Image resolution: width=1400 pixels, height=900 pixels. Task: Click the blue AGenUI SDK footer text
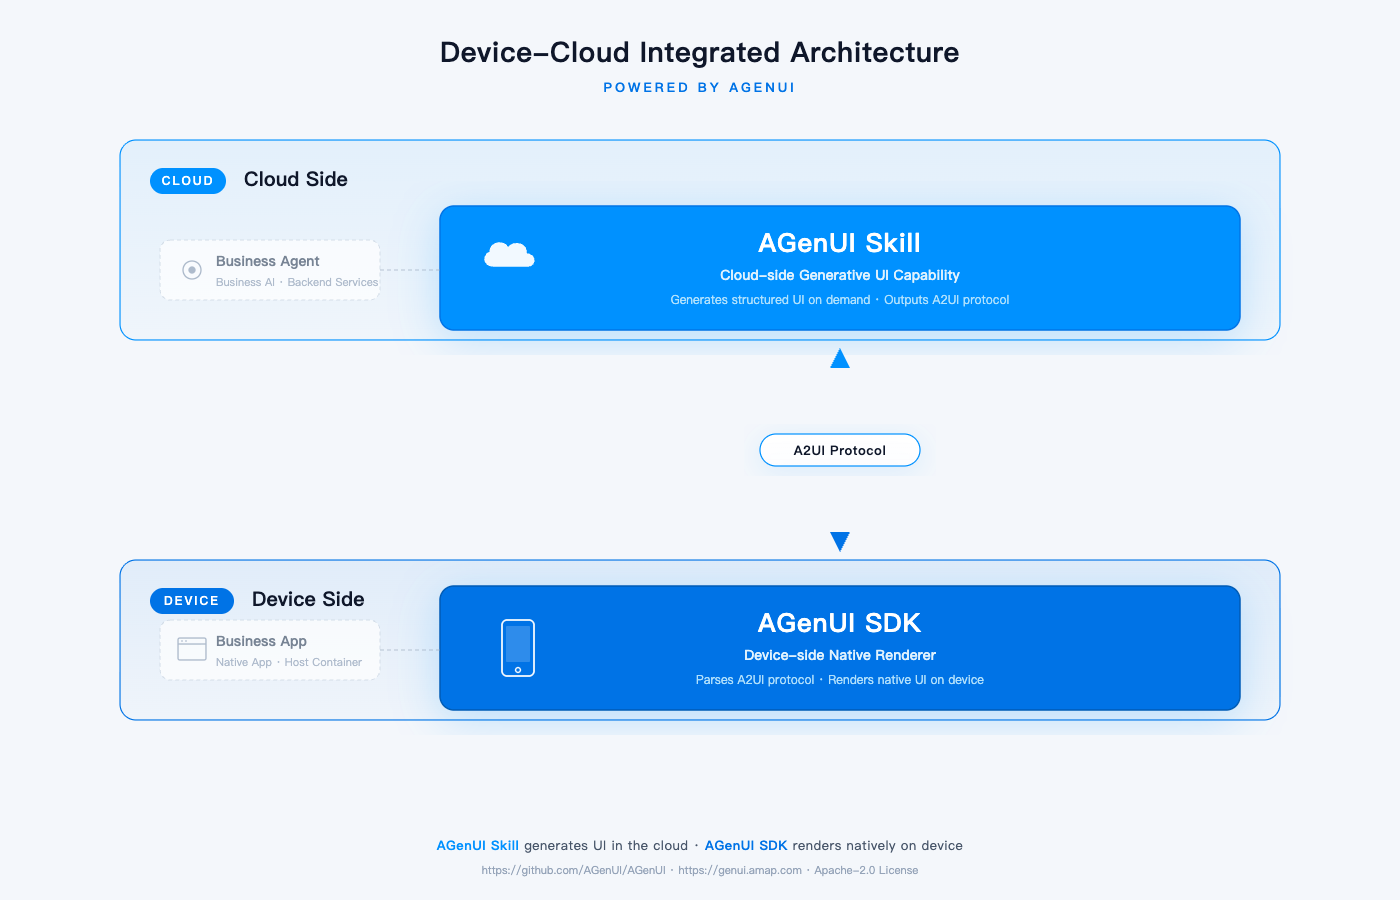click(746, 846)
